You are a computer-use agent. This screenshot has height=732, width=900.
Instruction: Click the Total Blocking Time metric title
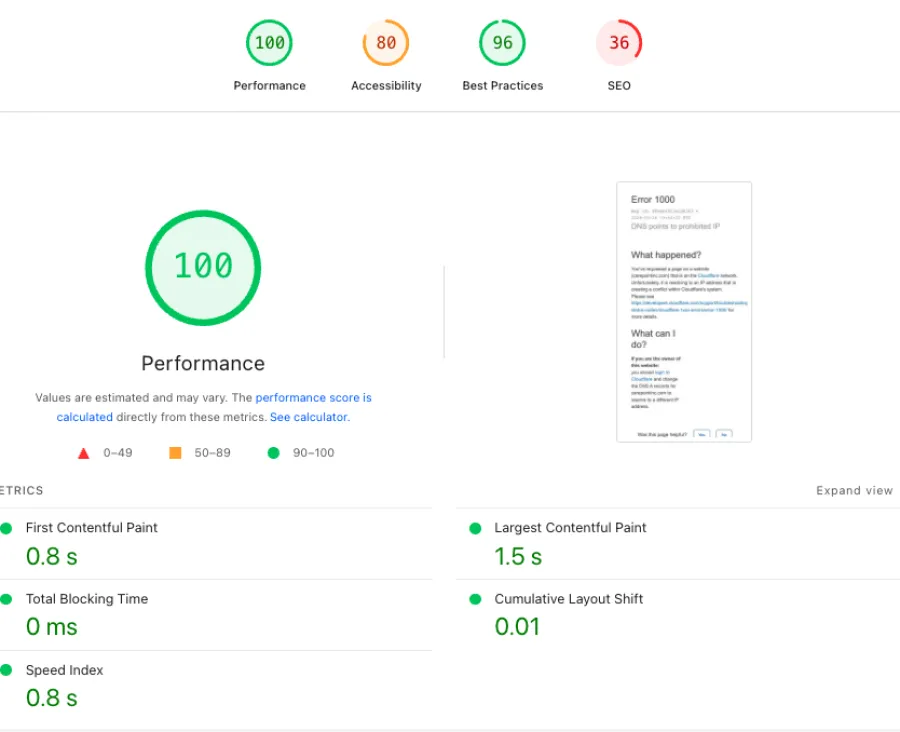[87, 599]
